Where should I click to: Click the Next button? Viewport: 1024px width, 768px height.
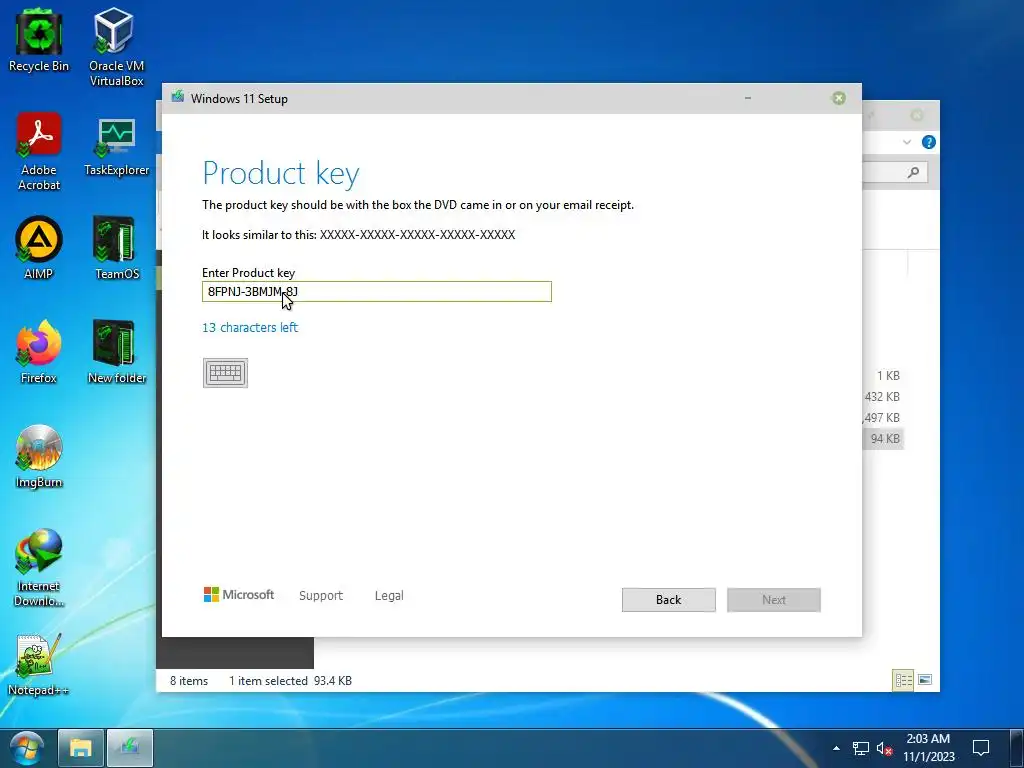(774, 600)
